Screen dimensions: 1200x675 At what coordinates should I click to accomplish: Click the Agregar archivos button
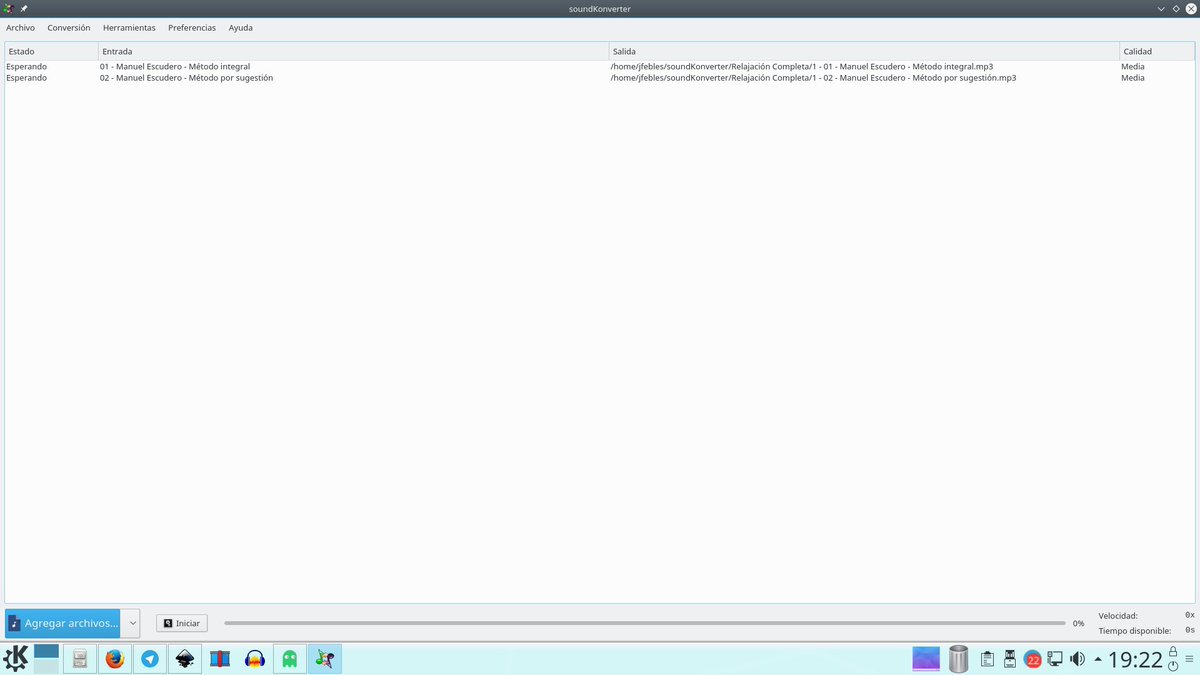coord(62,623)
